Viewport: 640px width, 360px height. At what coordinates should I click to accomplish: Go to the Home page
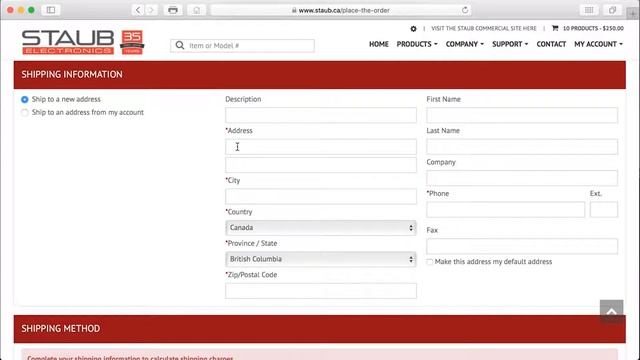click(x=379, y=44)
